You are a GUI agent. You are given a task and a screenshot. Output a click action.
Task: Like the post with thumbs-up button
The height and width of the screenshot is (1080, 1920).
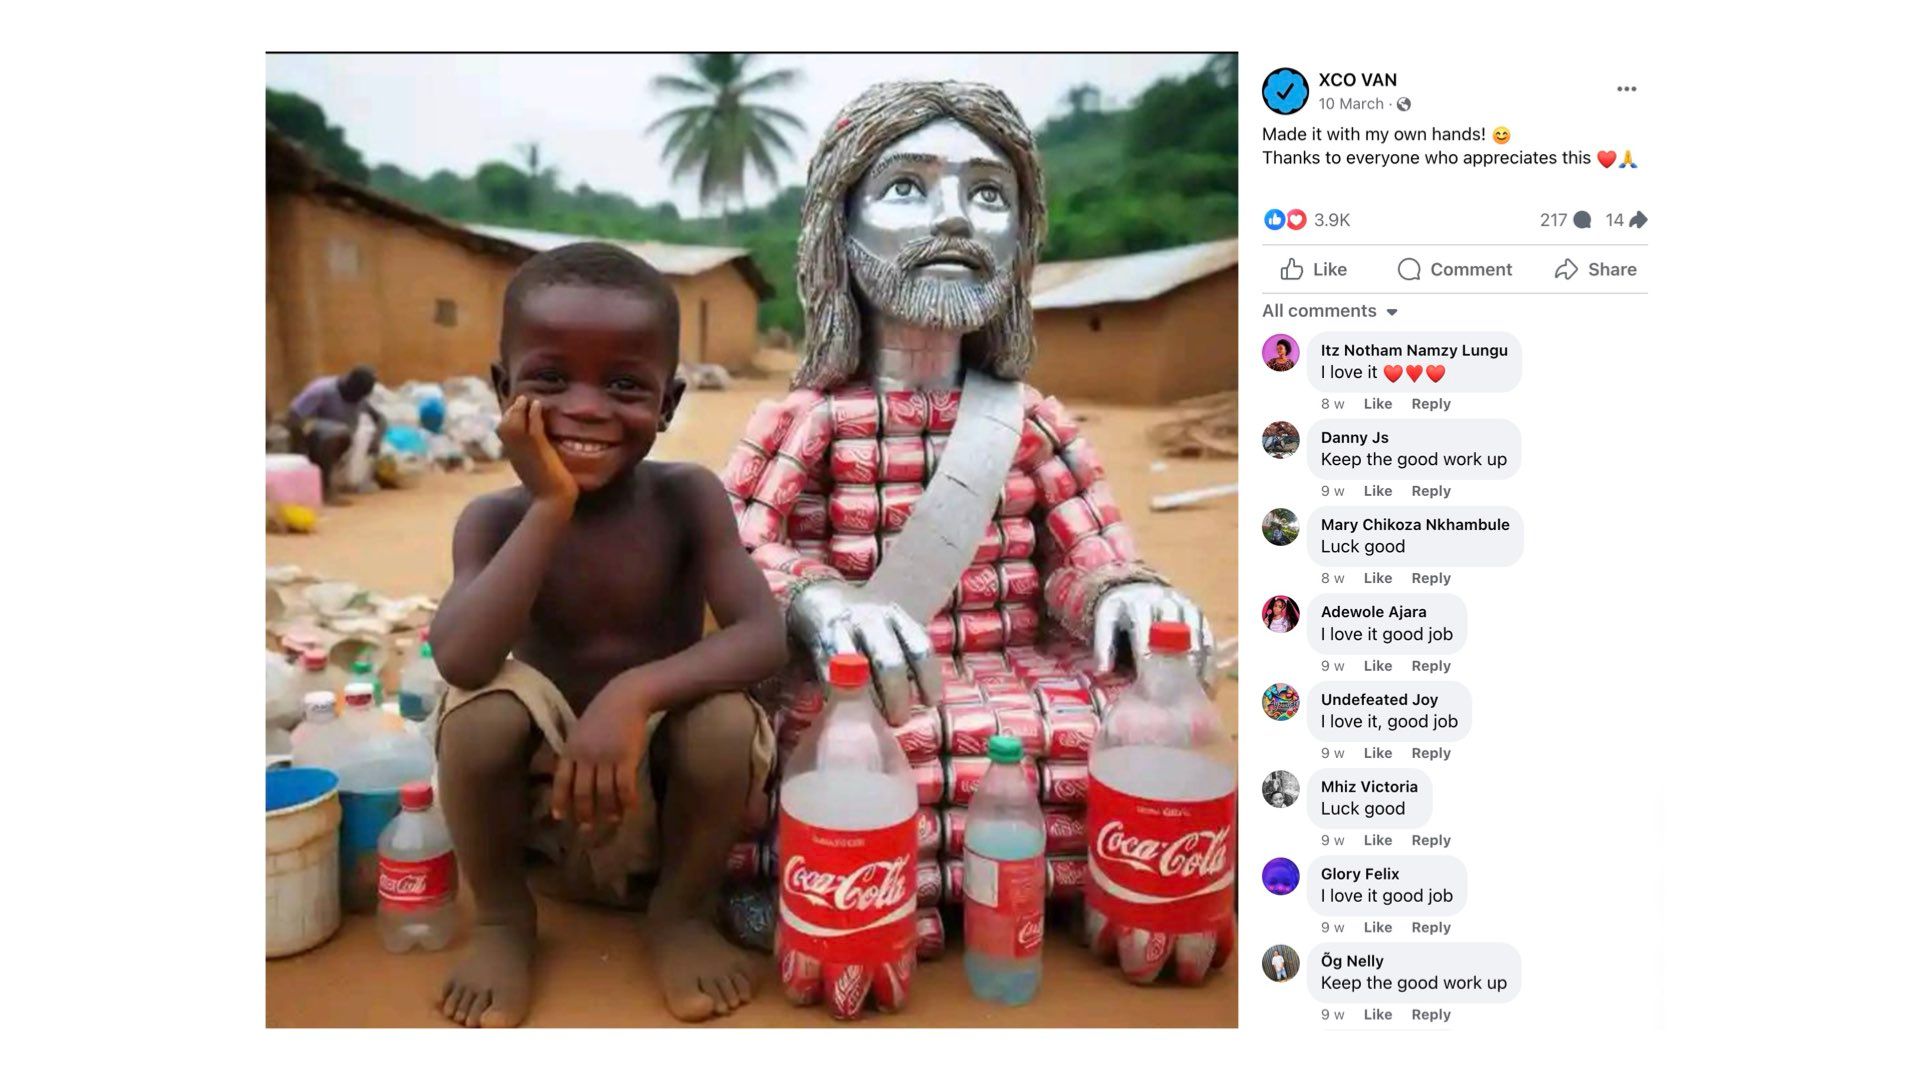[1314, 269]
